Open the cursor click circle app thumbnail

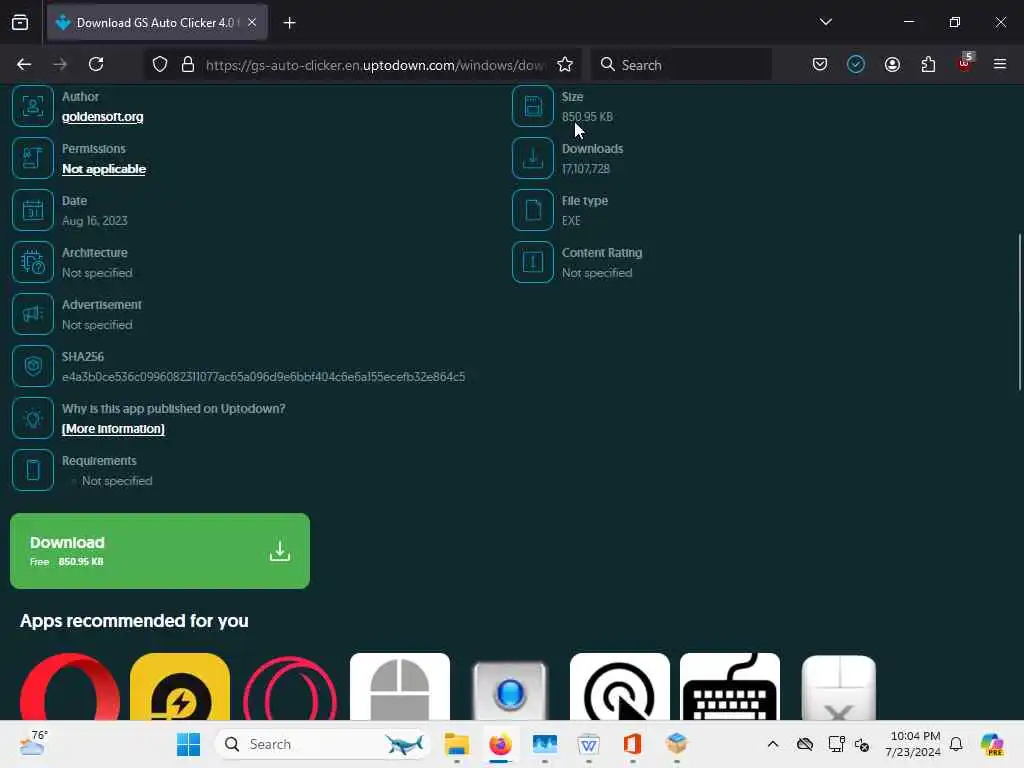pos(620,686)
